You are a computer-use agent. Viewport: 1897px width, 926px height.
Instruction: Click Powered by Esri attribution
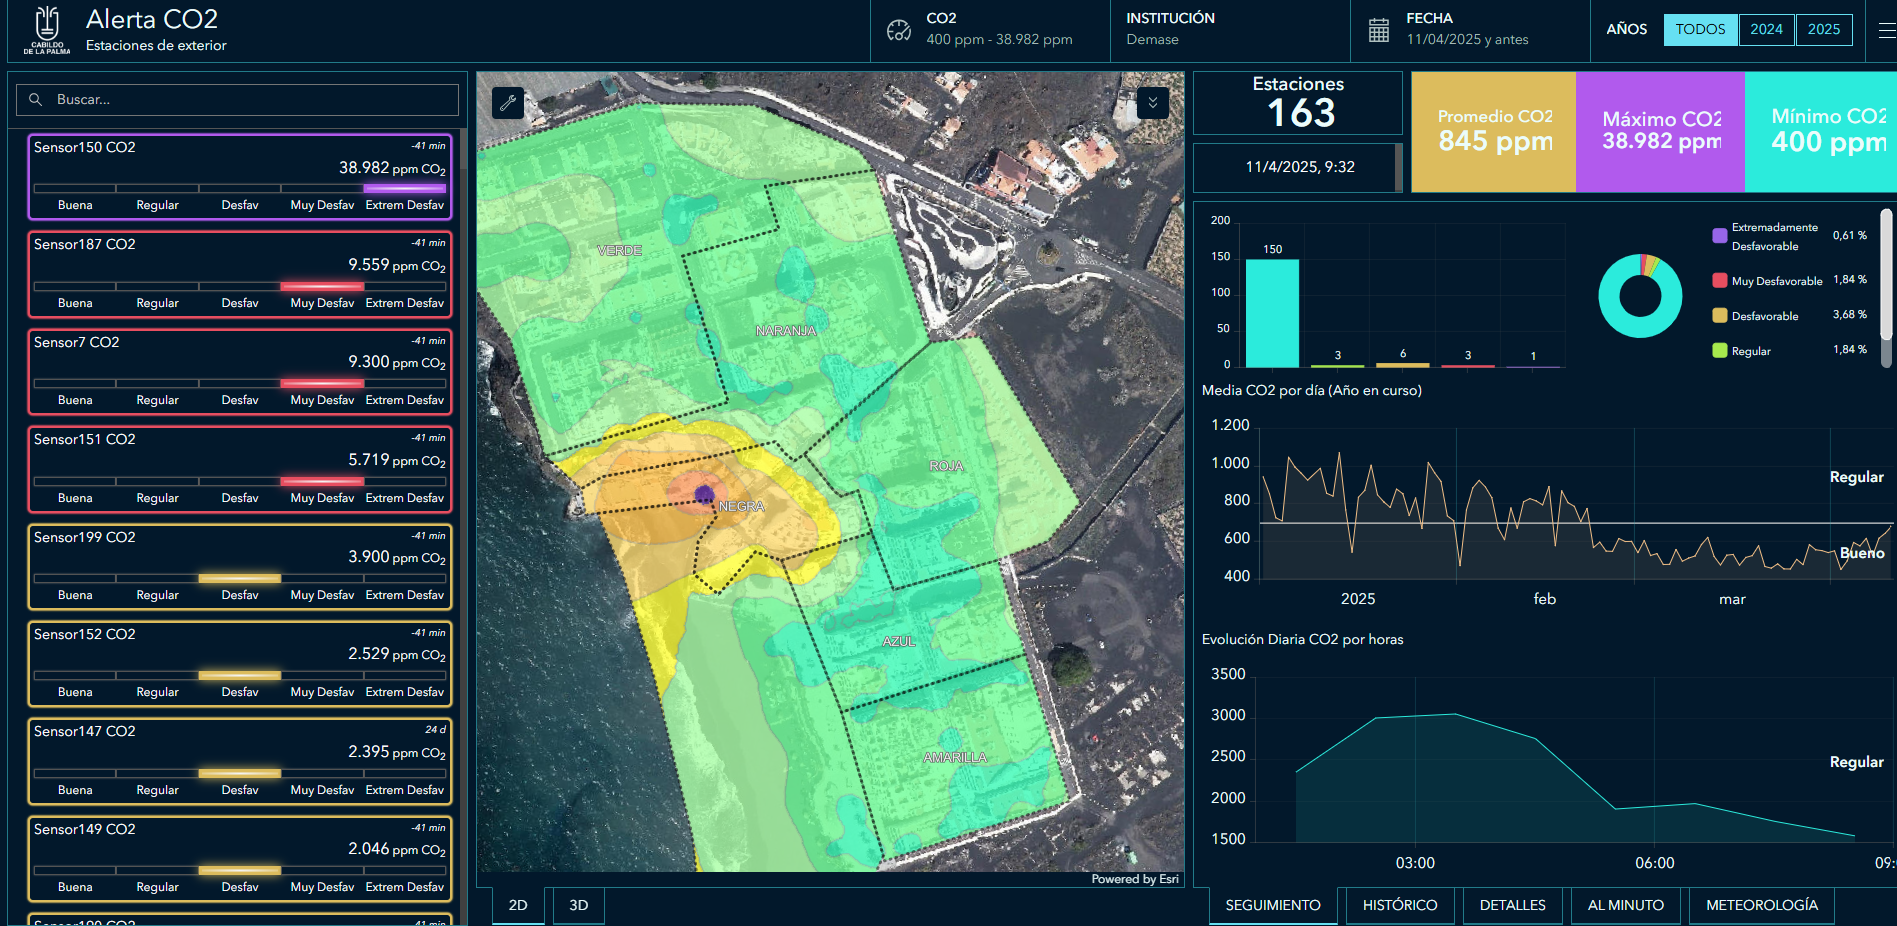pos(1134,879)
